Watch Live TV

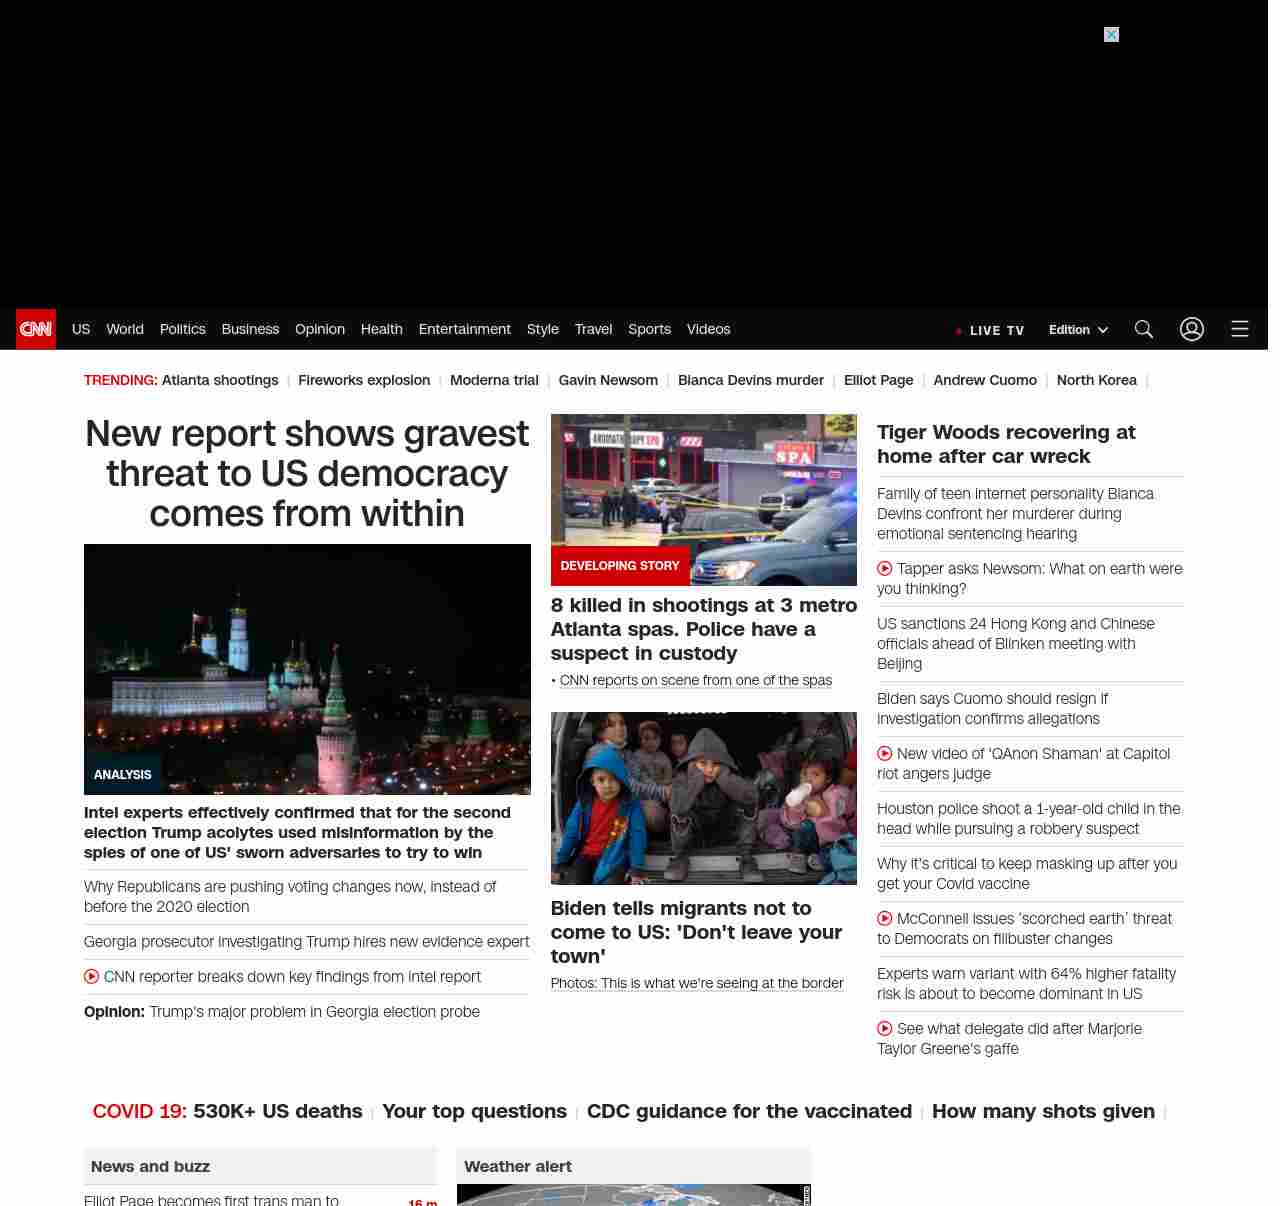pos(990,330)
